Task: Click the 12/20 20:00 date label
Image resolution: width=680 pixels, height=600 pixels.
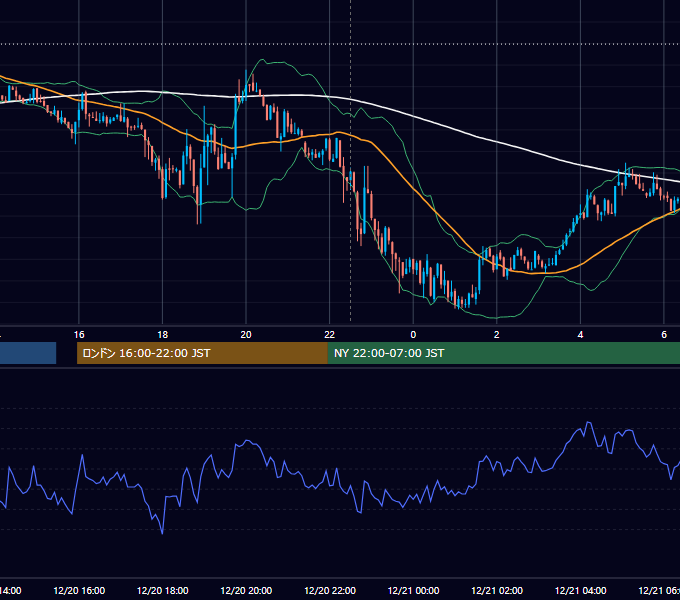Action: pyautogui.click(x=246, y=590)
